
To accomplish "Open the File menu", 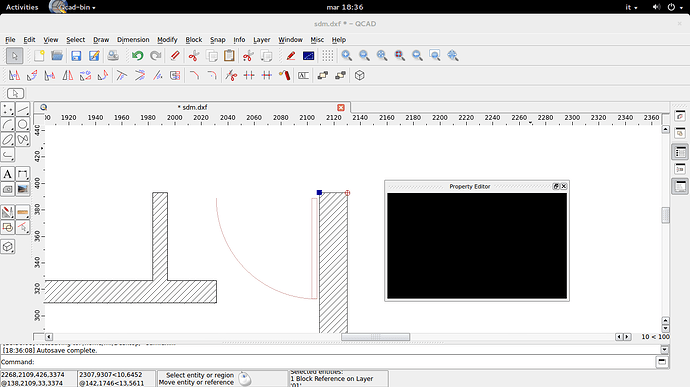I will (10, 40).
